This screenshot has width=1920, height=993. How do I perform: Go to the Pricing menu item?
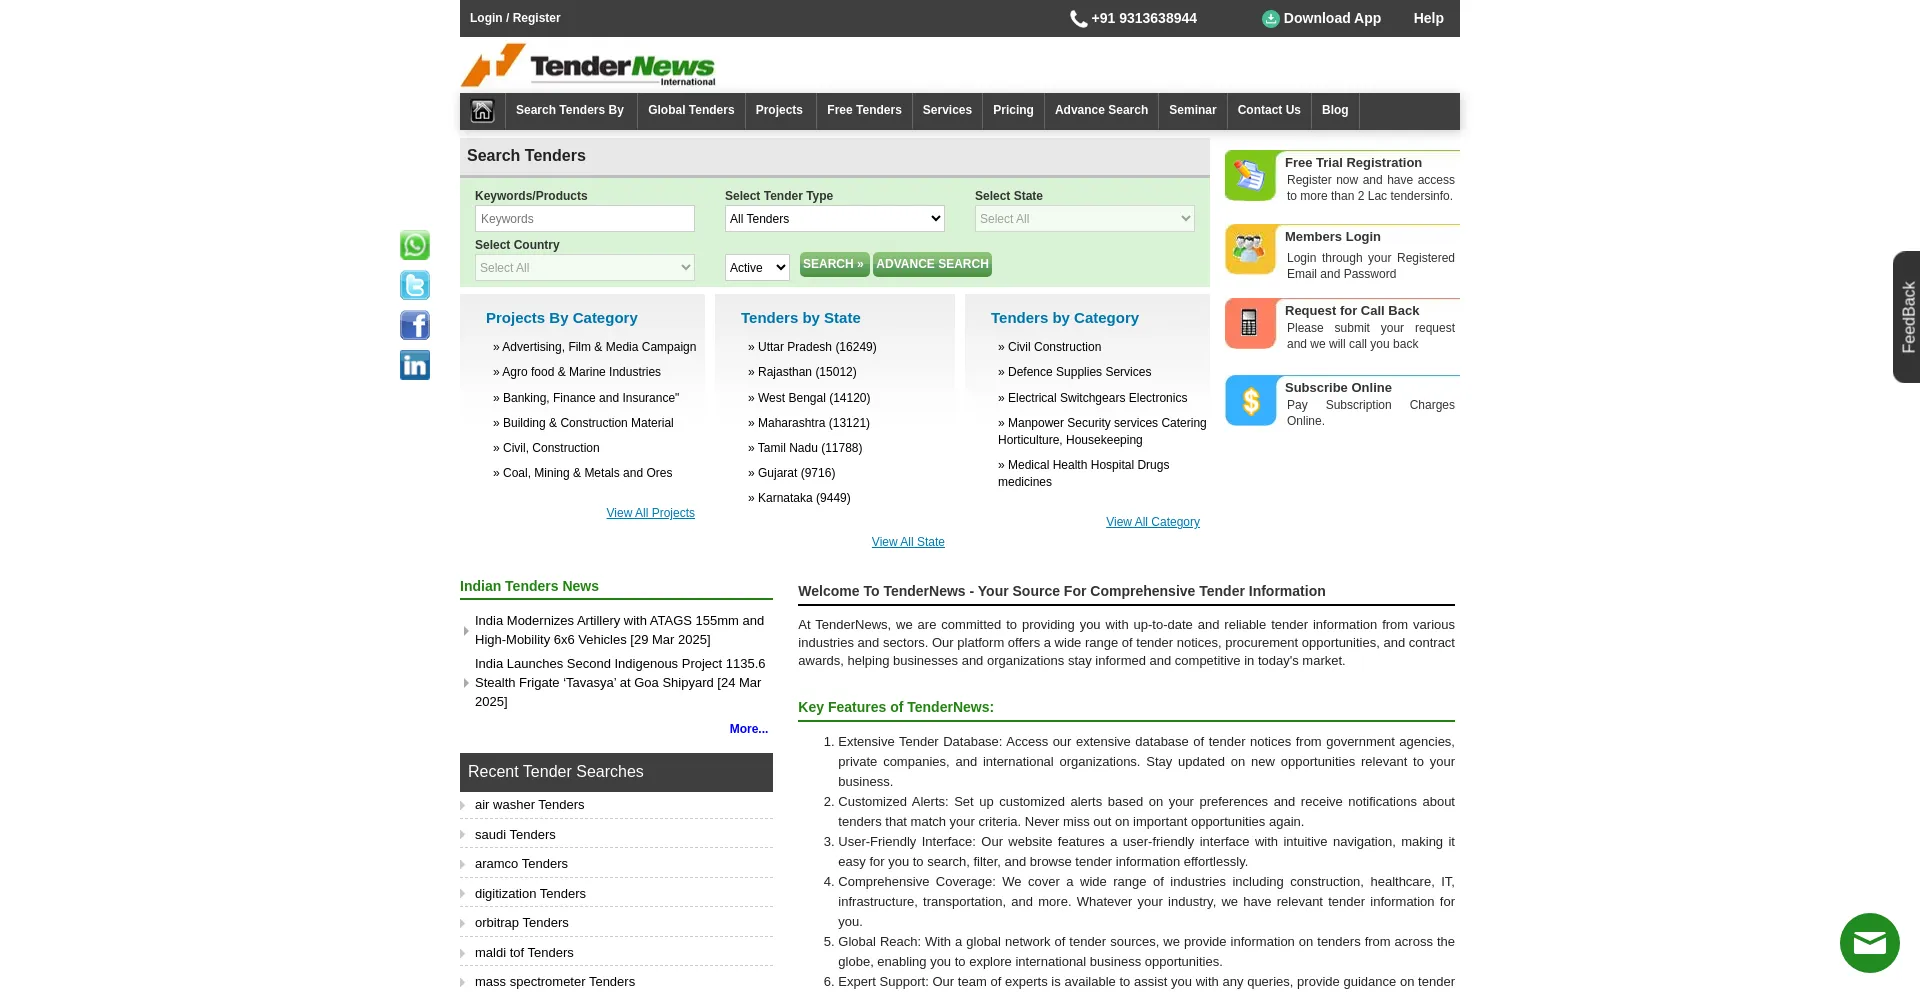[x=1013, y=110]
